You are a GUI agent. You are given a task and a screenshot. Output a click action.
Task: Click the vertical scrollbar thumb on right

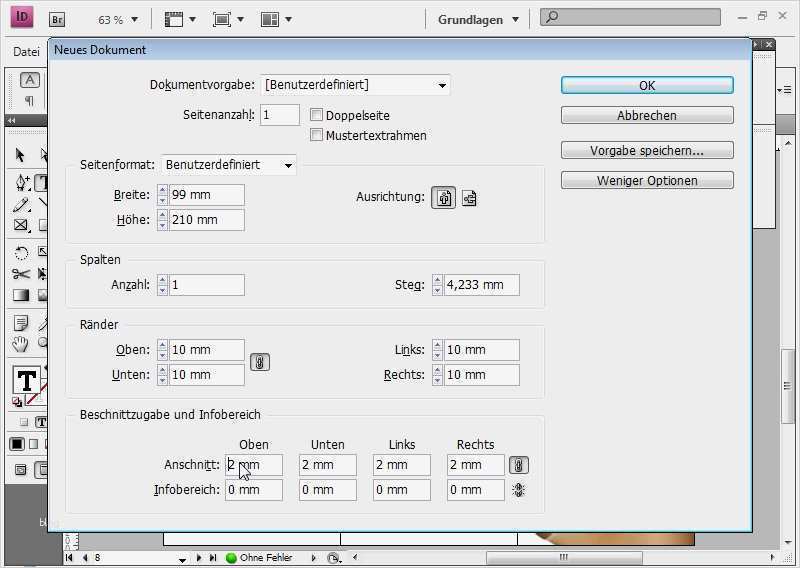pos(787,386)
